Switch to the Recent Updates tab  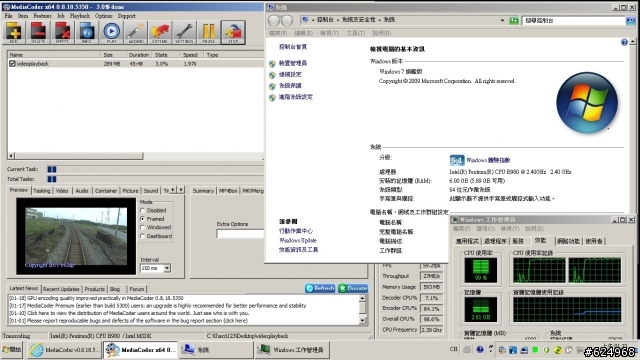(x=61, y=289)
